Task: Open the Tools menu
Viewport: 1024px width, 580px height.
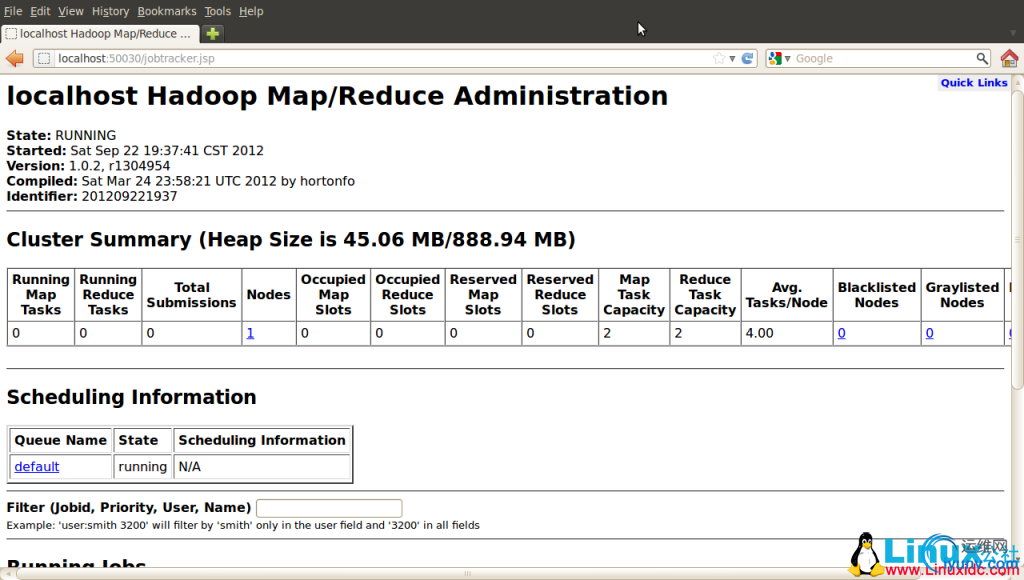Action: (217, 11)
